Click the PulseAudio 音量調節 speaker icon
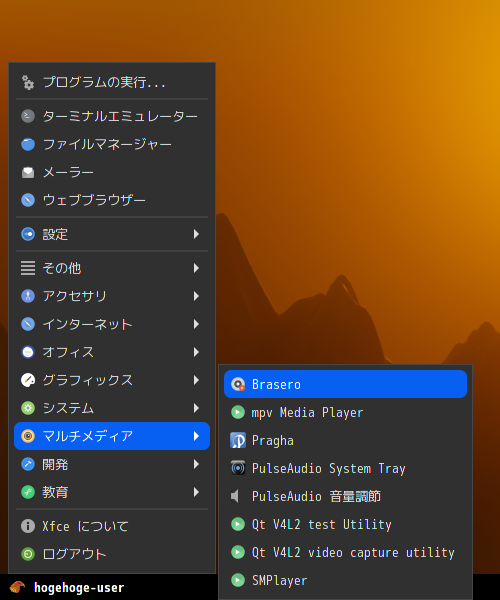This screenshot has width=500, height=600. pyautogui.click(x=235, y=496)
